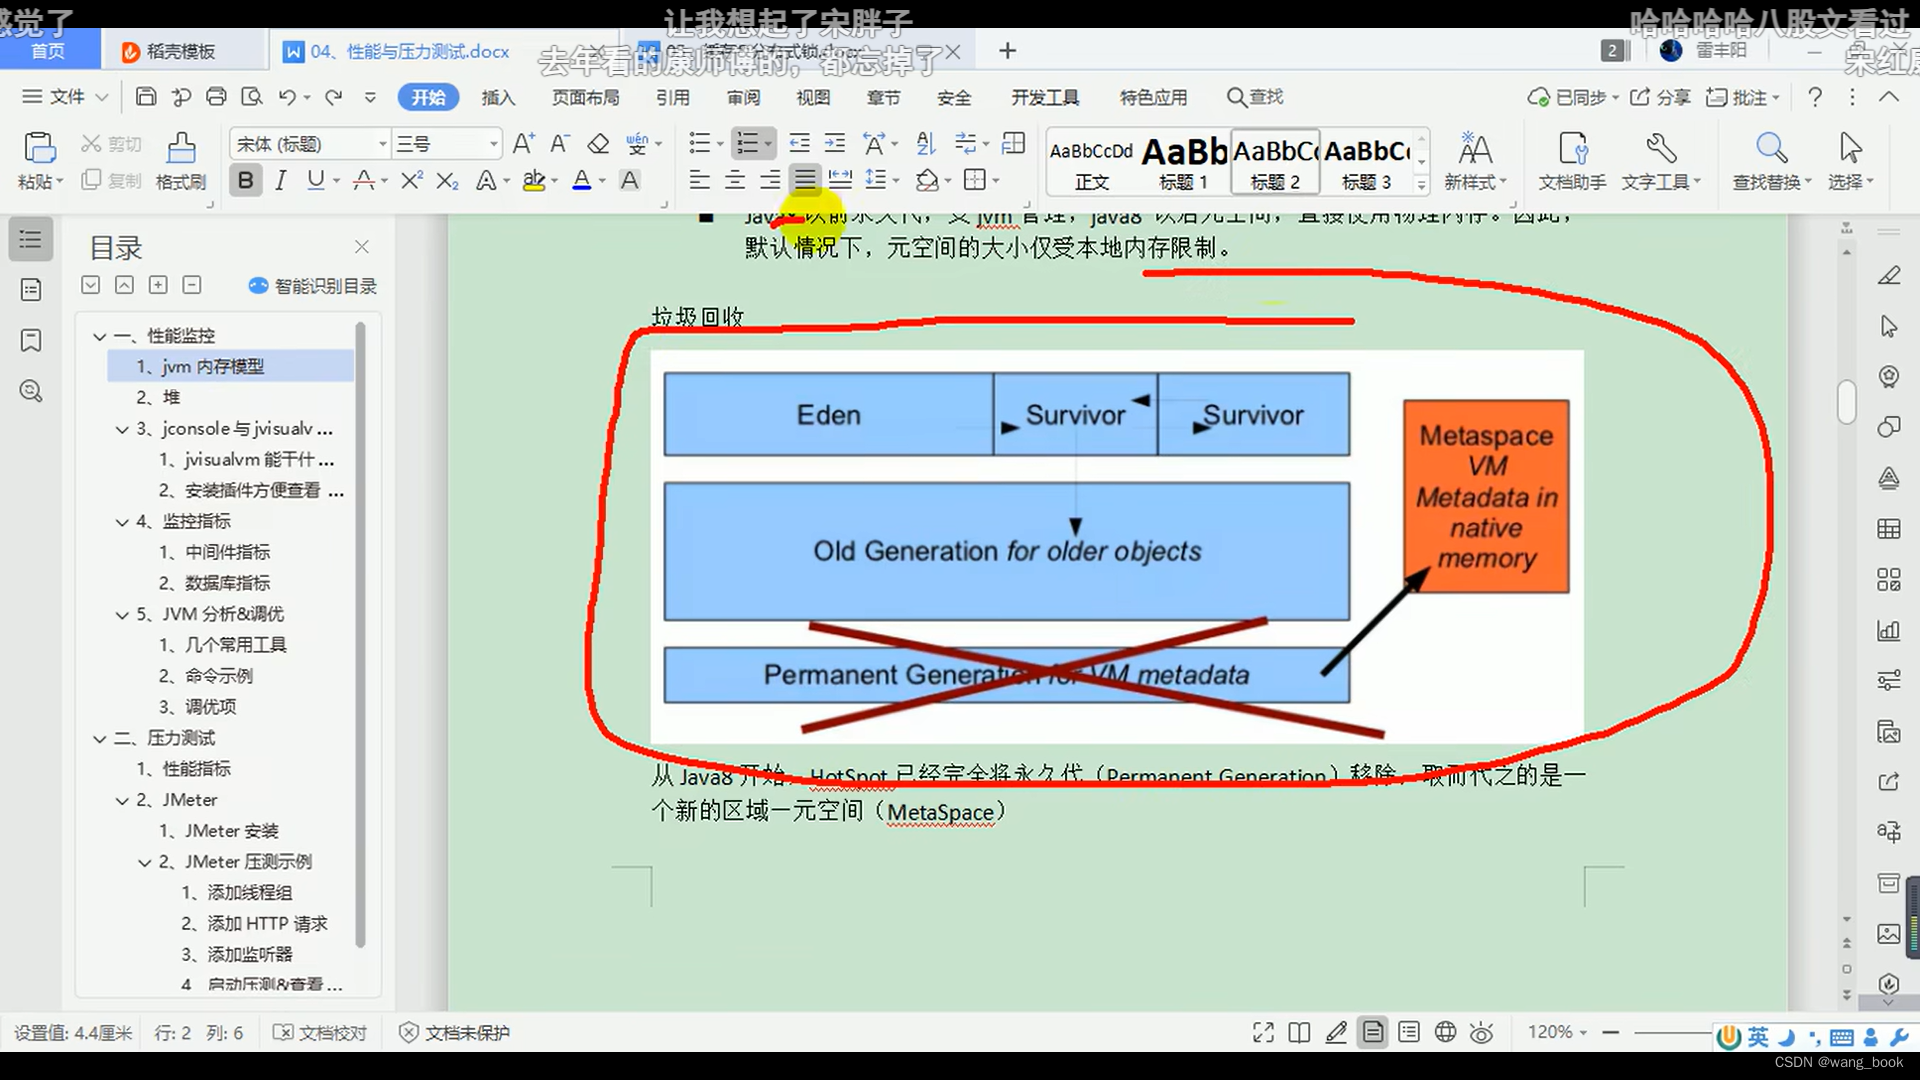The image size is (1920, 1080).
Task: Undo the last action
Action: click(287, 97)
